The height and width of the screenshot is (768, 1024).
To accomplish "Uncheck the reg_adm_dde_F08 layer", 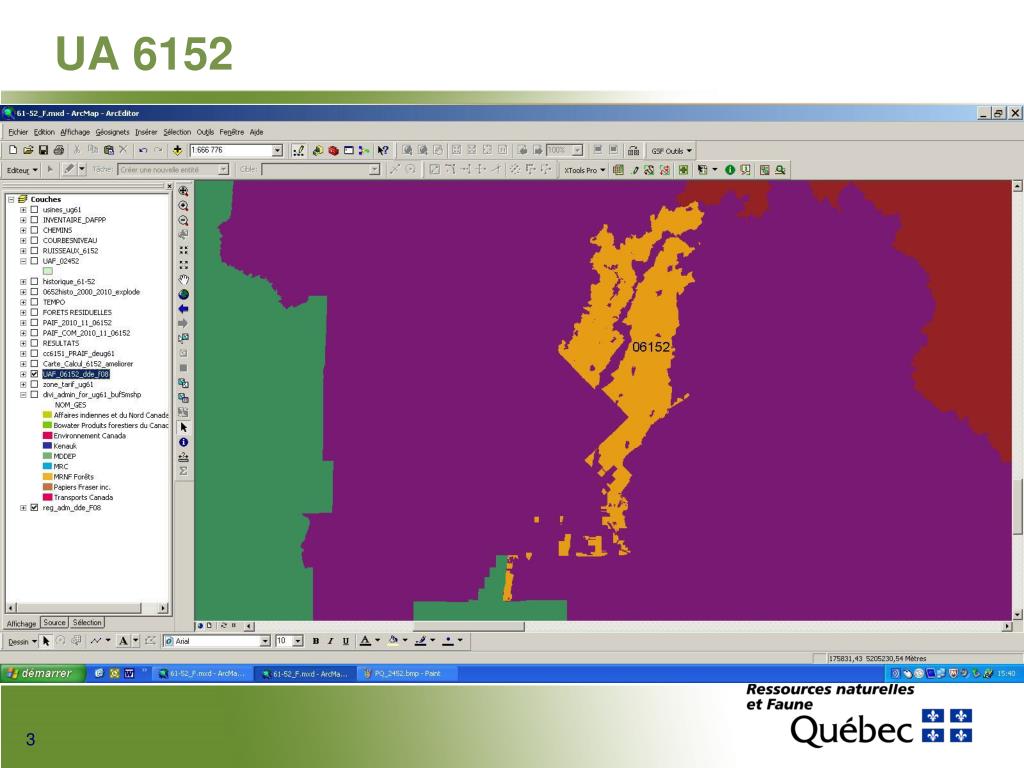I will click(35, 507).
